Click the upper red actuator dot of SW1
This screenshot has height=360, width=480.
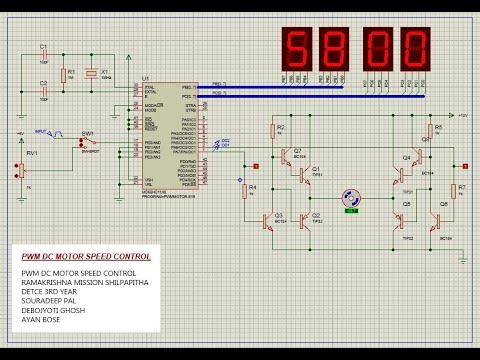tap(81, 140)
